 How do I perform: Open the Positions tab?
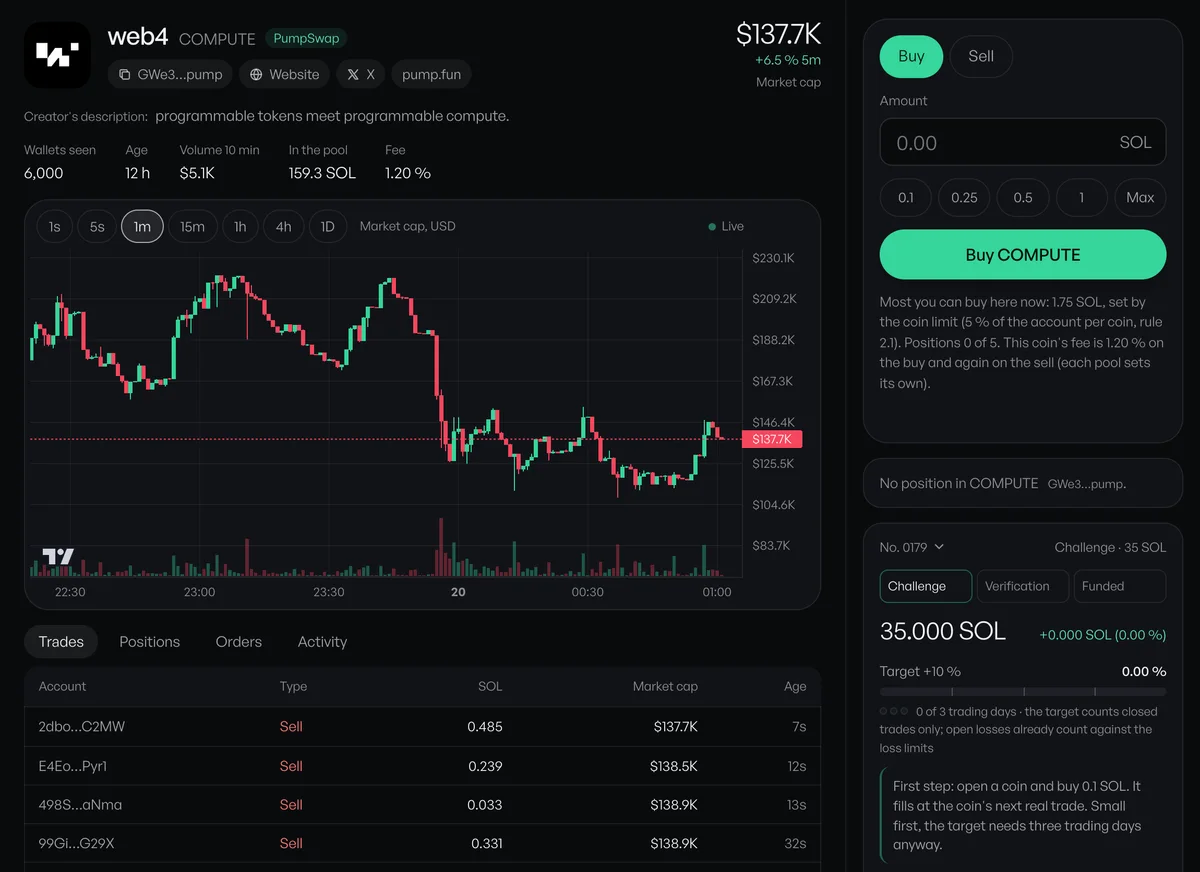pos(150,642)
